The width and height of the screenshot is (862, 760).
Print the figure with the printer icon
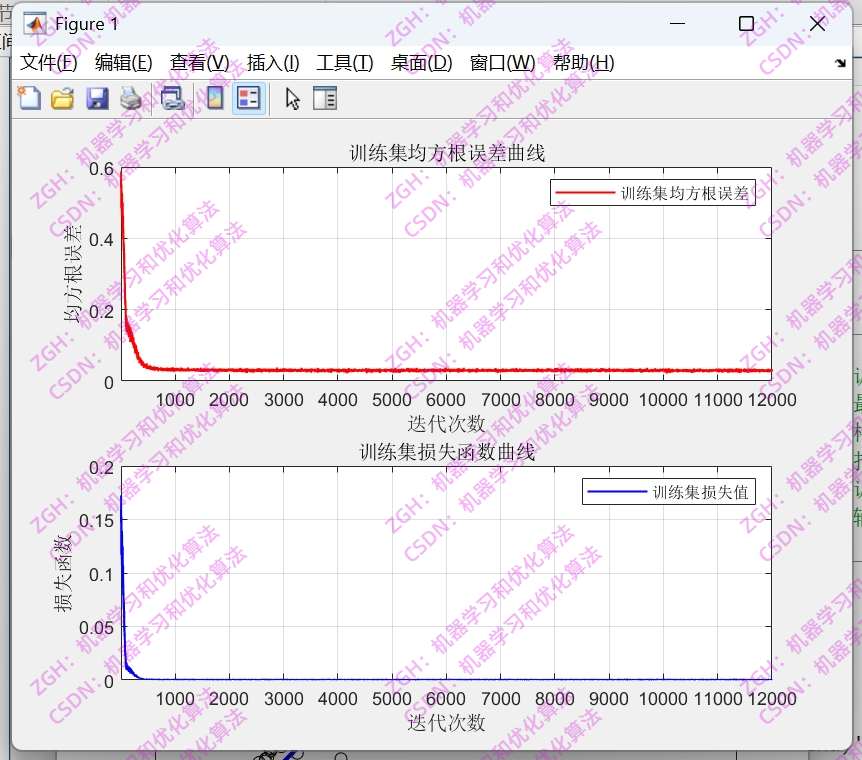tap(131, 99)
